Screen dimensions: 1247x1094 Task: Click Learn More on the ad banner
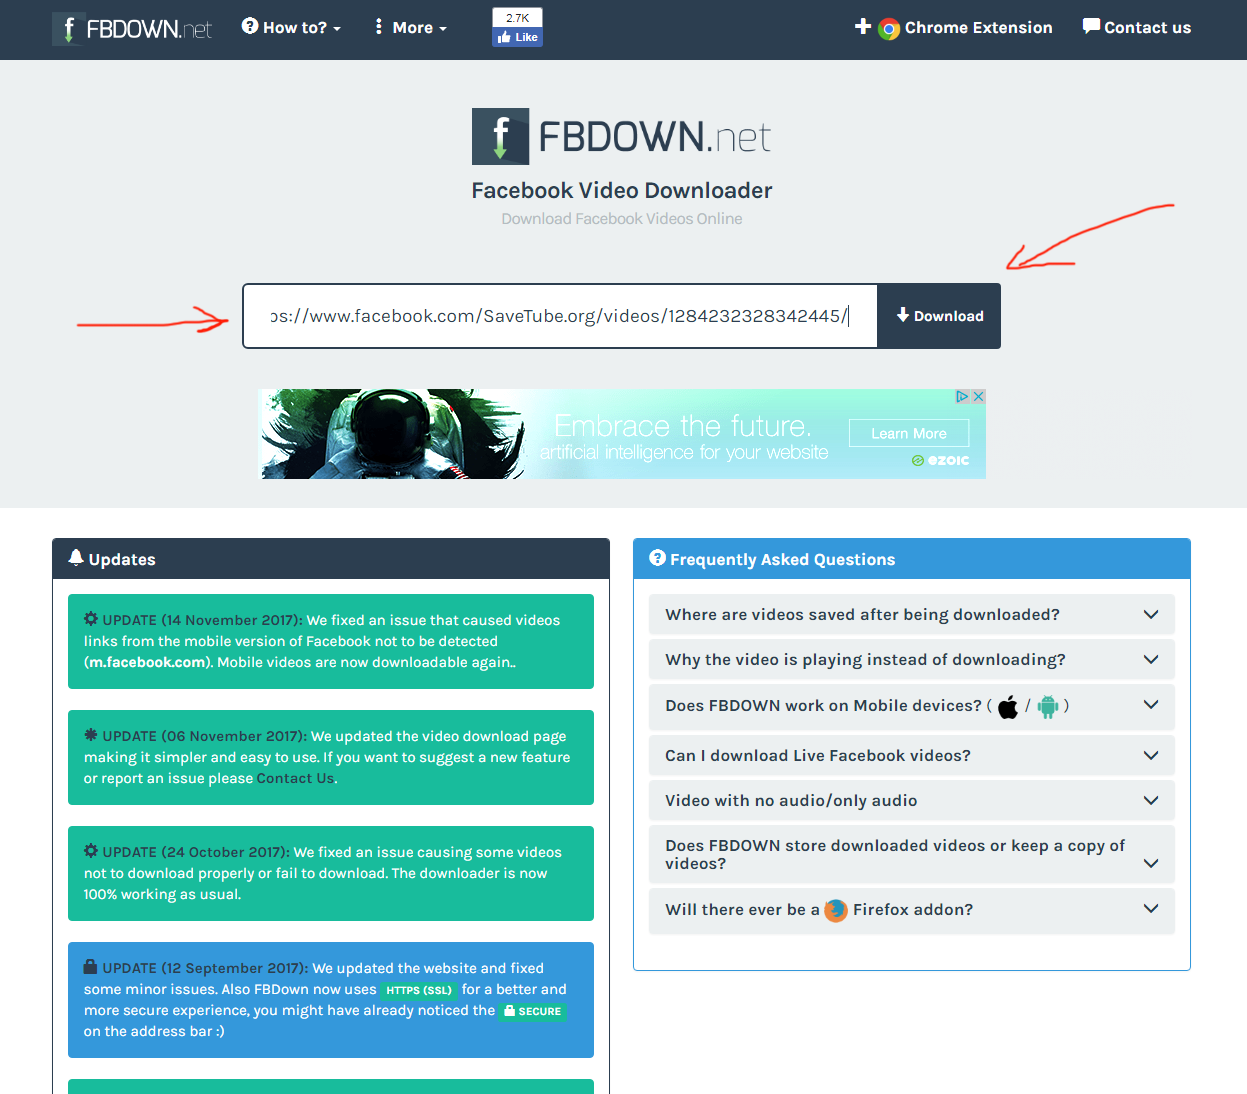coord(908,433)
